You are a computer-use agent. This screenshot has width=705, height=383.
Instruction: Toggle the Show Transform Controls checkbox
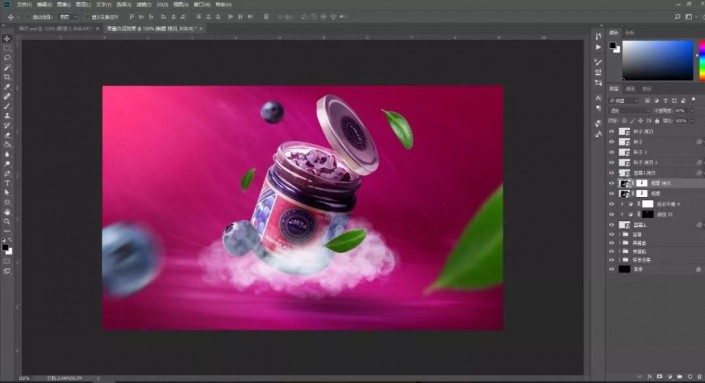point(87,17)
